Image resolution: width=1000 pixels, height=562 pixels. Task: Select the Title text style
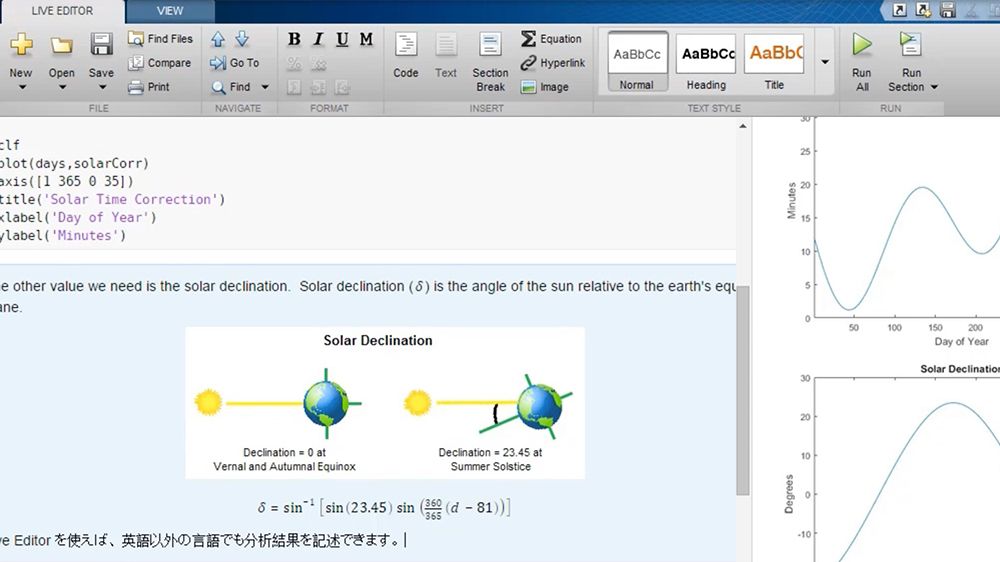(774, 61)
